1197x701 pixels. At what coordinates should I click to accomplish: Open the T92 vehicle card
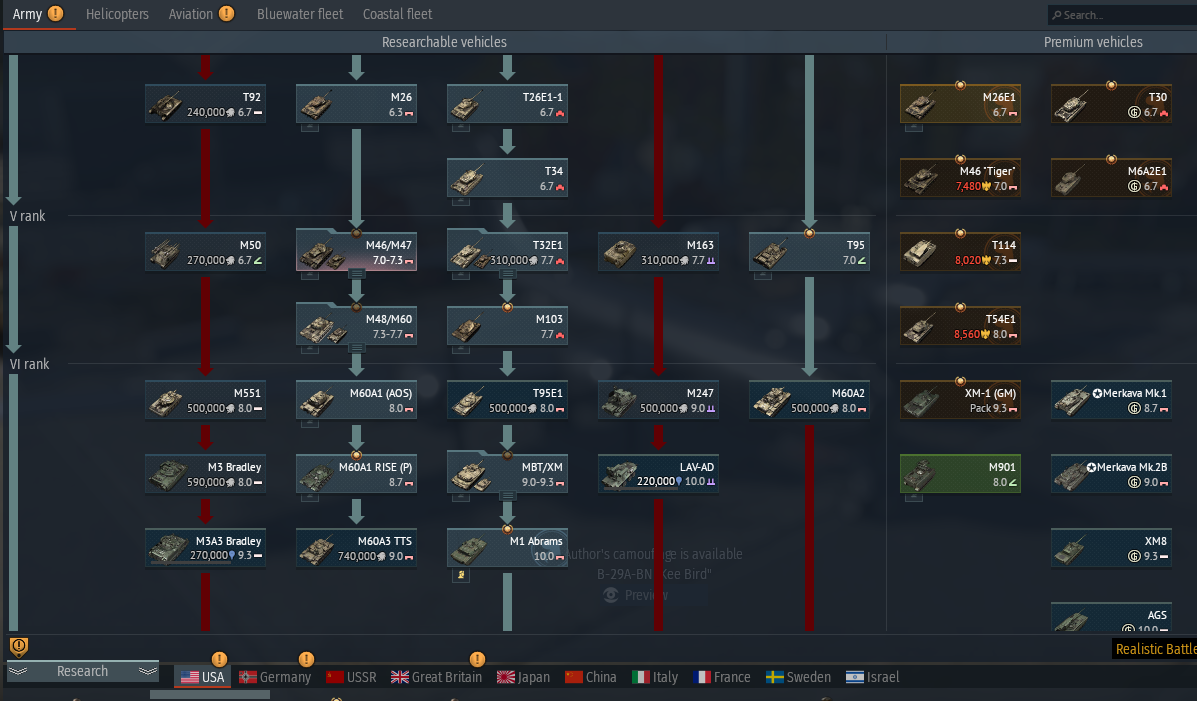coord(205,104)
